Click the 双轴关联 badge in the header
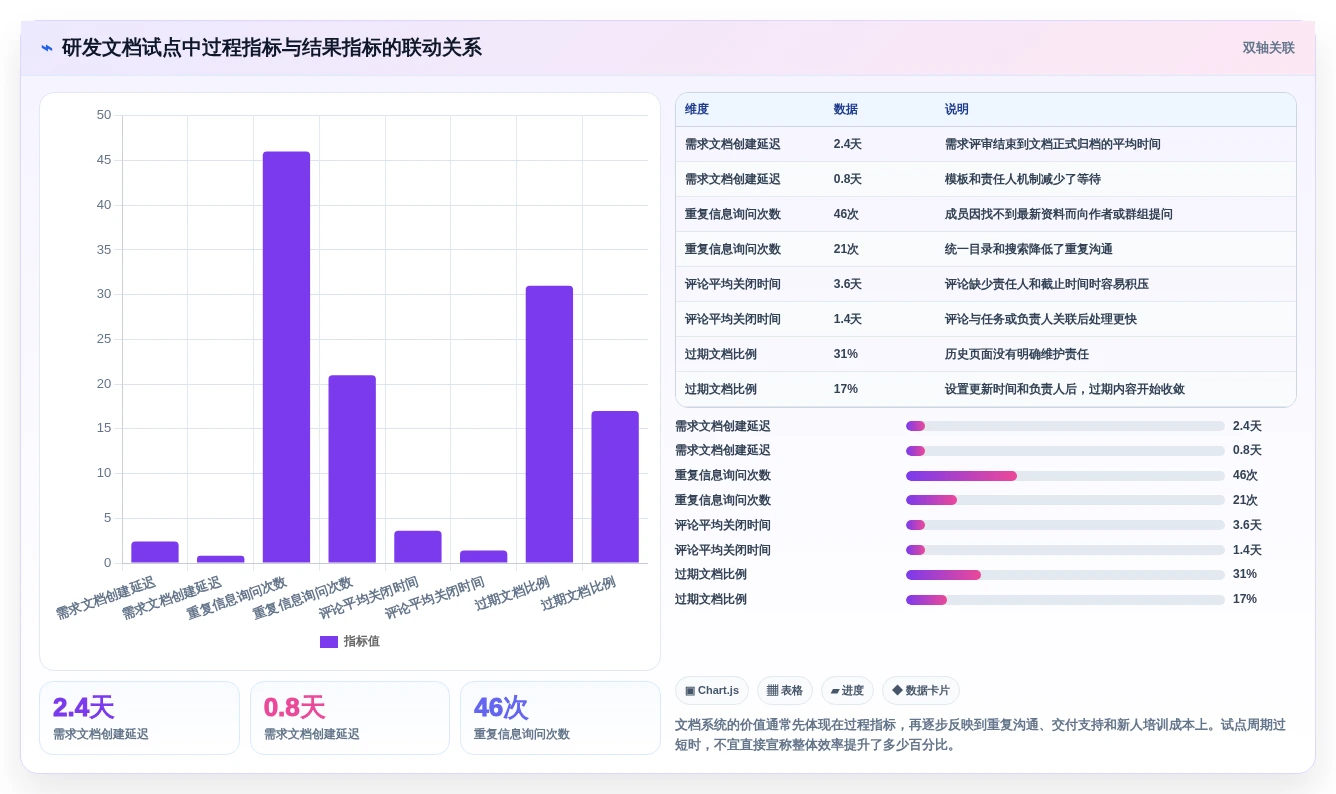 (x=1268, y=48)
